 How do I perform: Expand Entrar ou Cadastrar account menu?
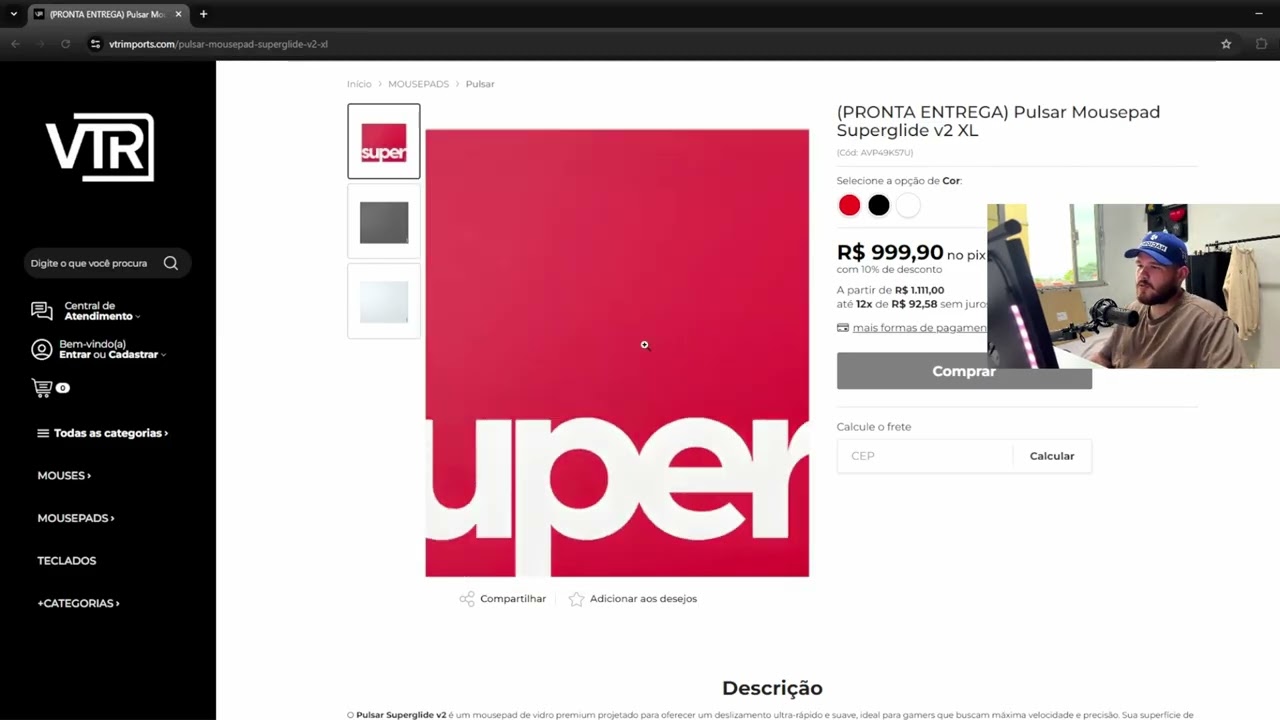pyautogui.click(x=112, y=349)
